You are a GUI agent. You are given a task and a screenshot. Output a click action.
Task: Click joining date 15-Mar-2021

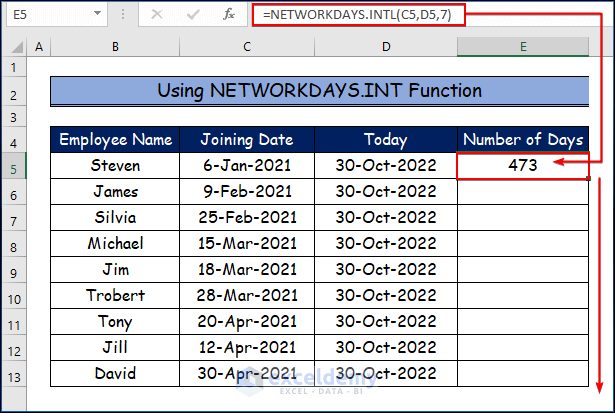247,243
